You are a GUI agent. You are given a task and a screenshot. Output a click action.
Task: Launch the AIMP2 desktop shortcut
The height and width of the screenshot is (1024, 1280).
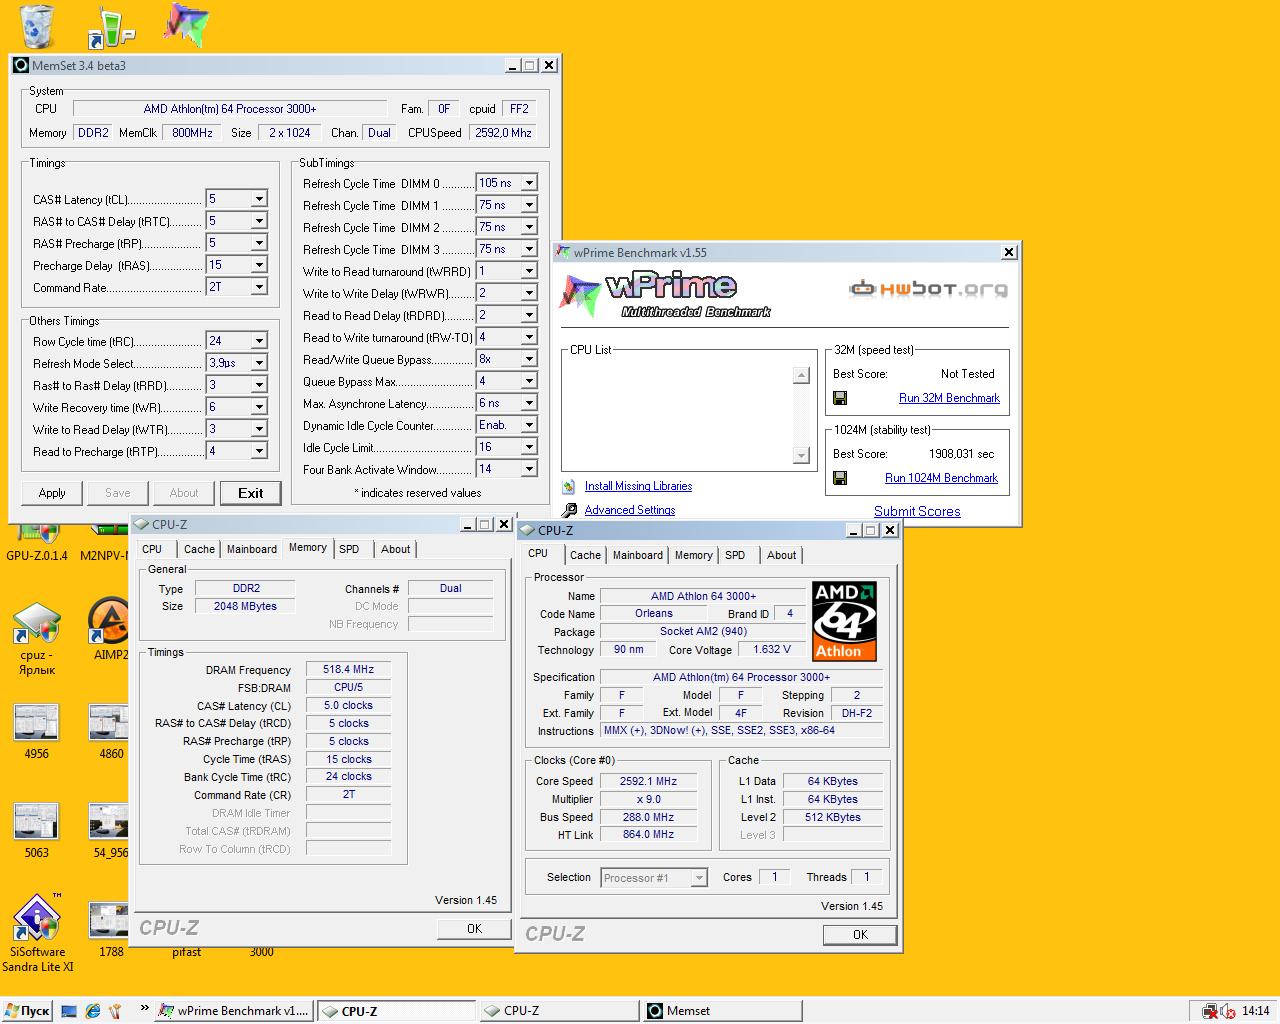pos(110,631)
